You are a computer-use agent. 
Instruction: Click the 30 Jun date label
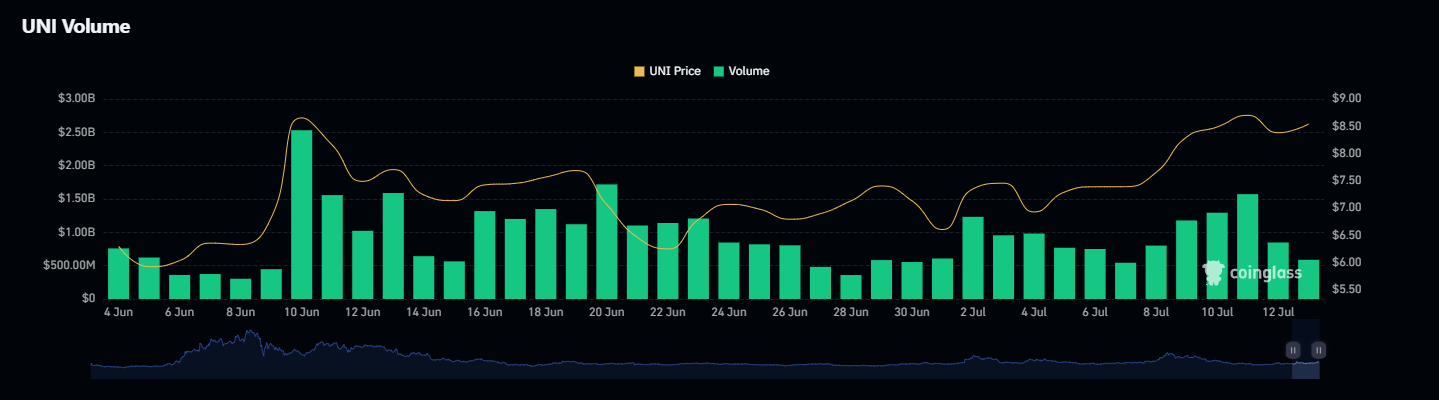(x=912, y=312)
